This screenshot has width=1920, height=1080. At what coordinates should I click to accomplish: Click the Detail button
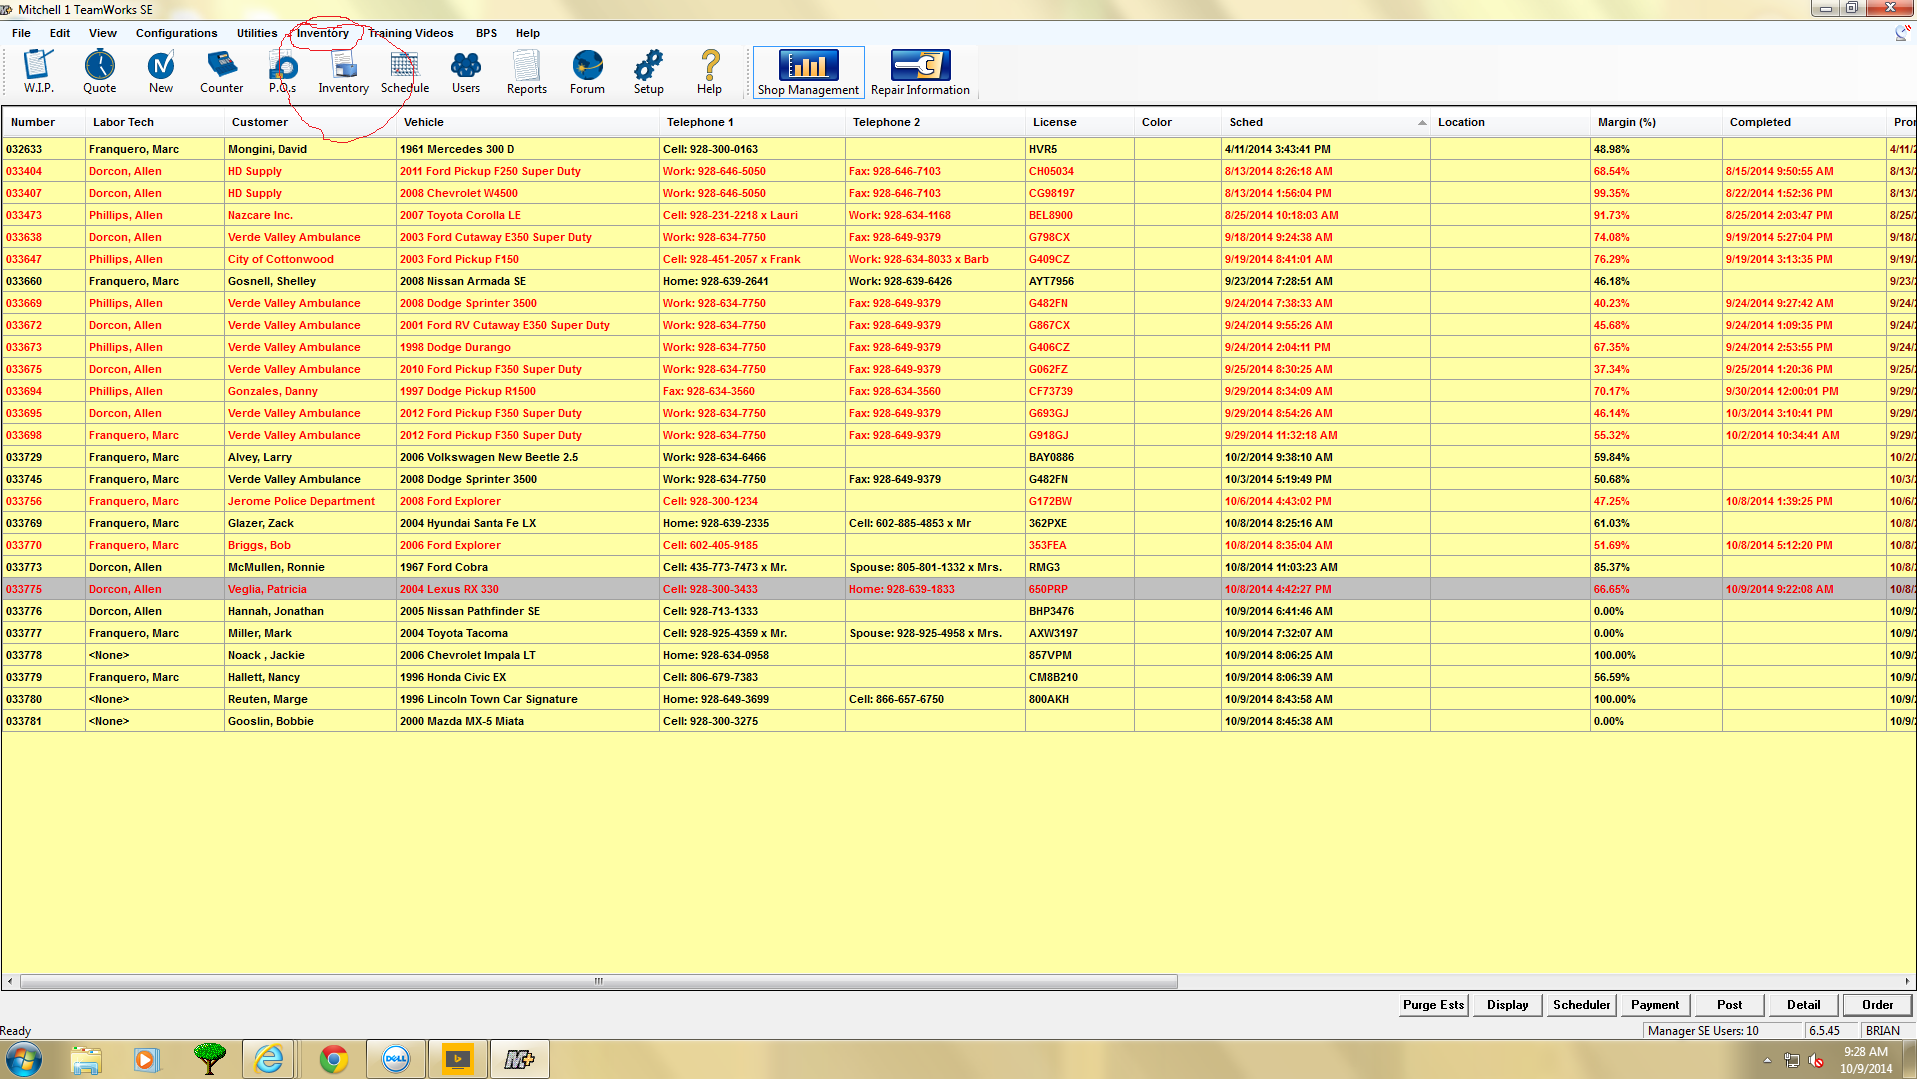(x=1803, y=1005)
